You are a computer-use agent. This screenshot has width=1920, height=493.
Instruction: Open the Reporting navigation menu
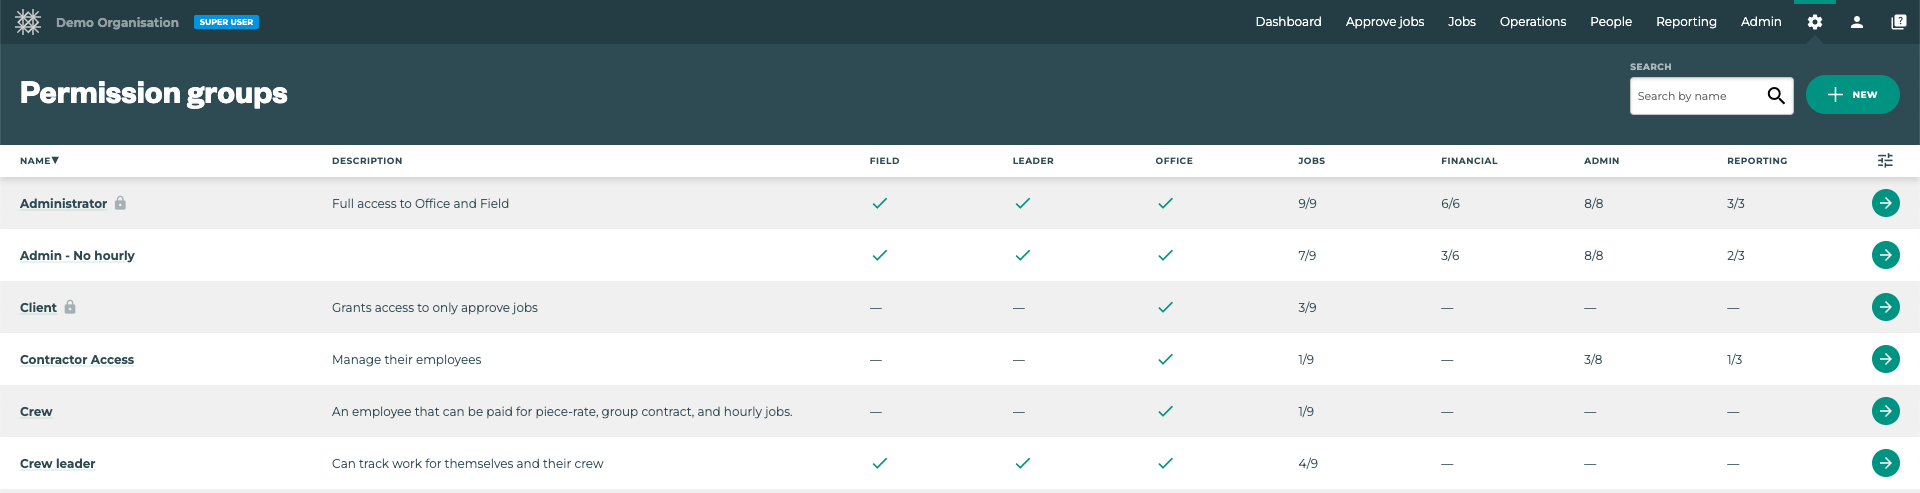click(1685, 22)
